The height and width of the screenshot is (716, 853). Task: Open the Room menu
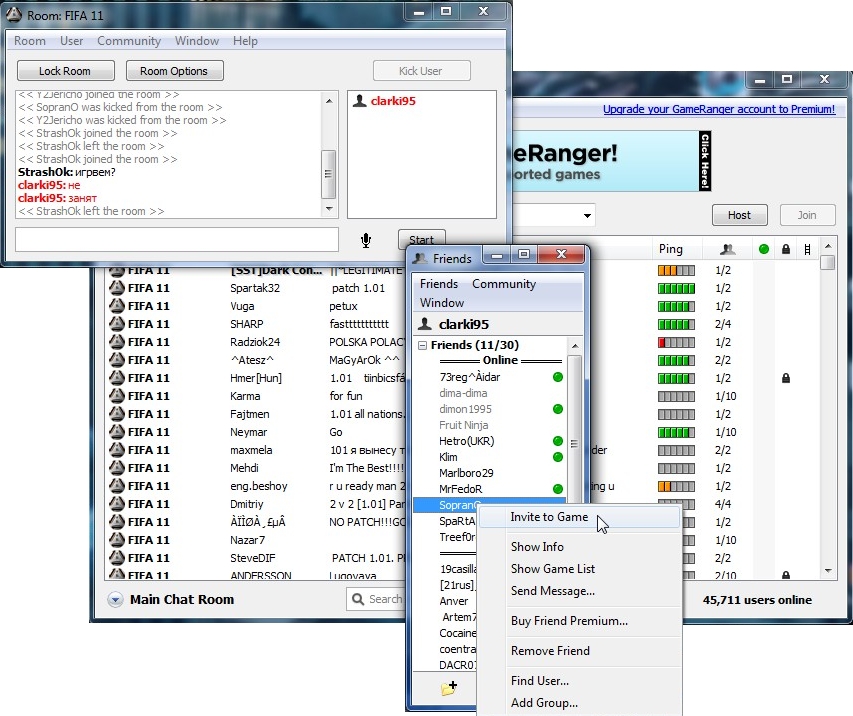[x=30, y=41]
